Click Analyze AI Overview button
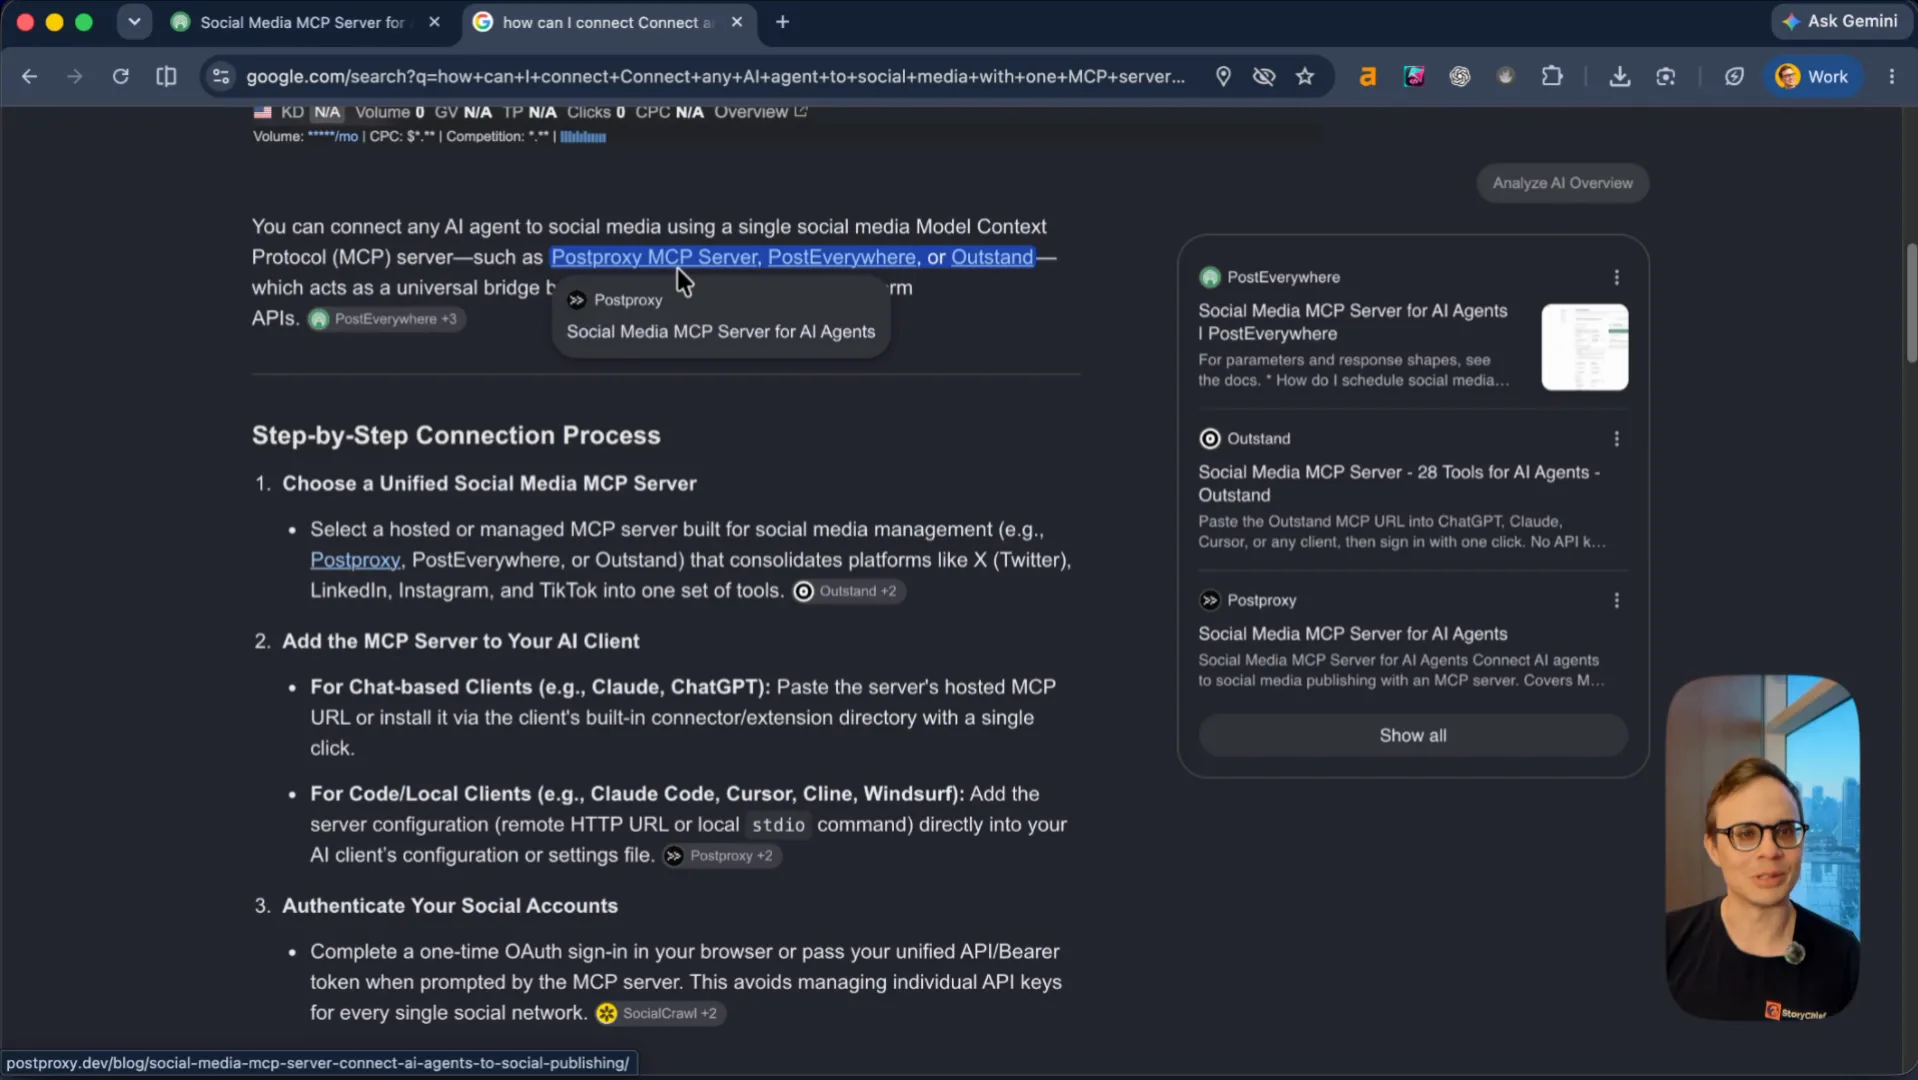 [1562, 183]
